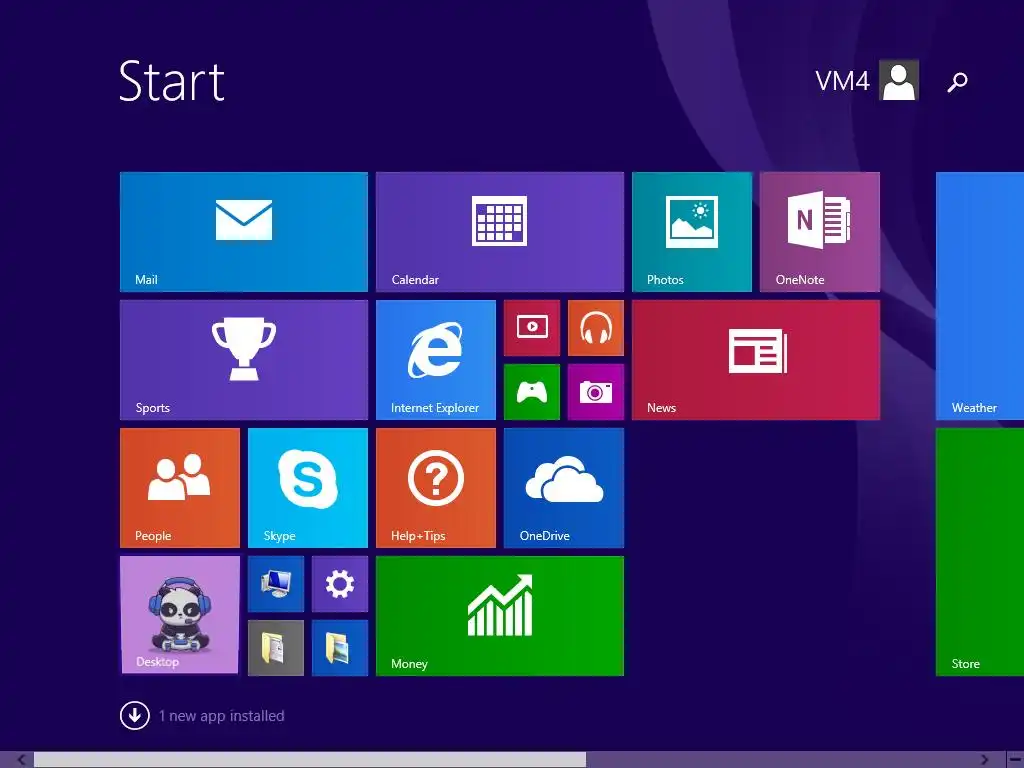1024x768 pixels.
Task: Open the News tile
Action: coord(756,360)
